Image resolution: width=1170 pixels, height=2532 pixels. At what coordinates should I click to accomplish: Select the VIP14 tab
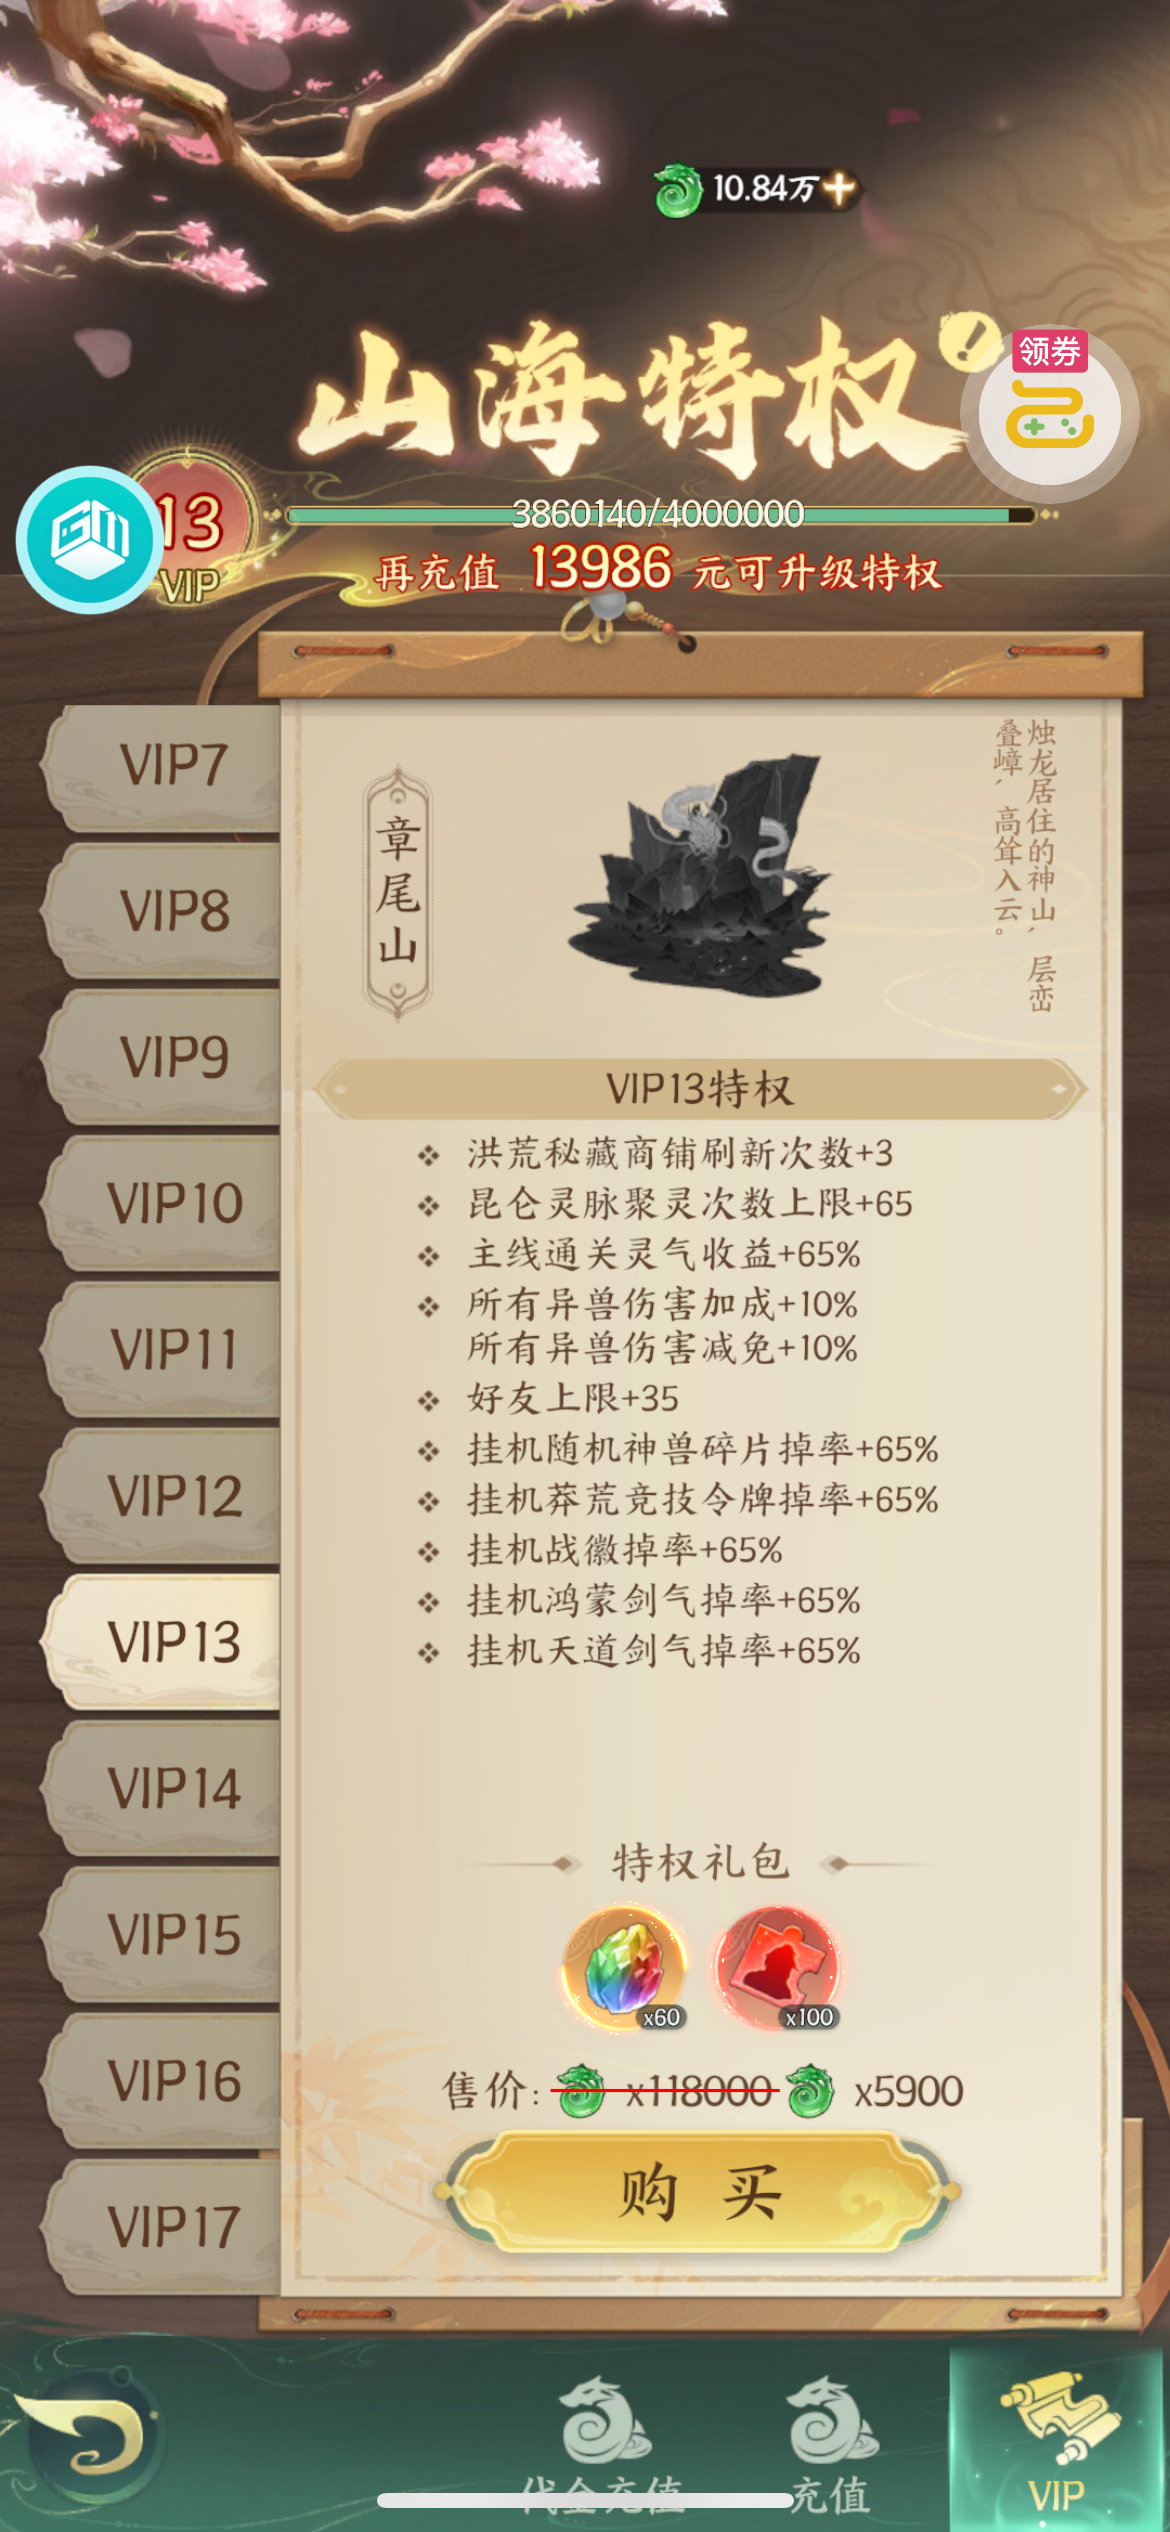[163, 1789]
